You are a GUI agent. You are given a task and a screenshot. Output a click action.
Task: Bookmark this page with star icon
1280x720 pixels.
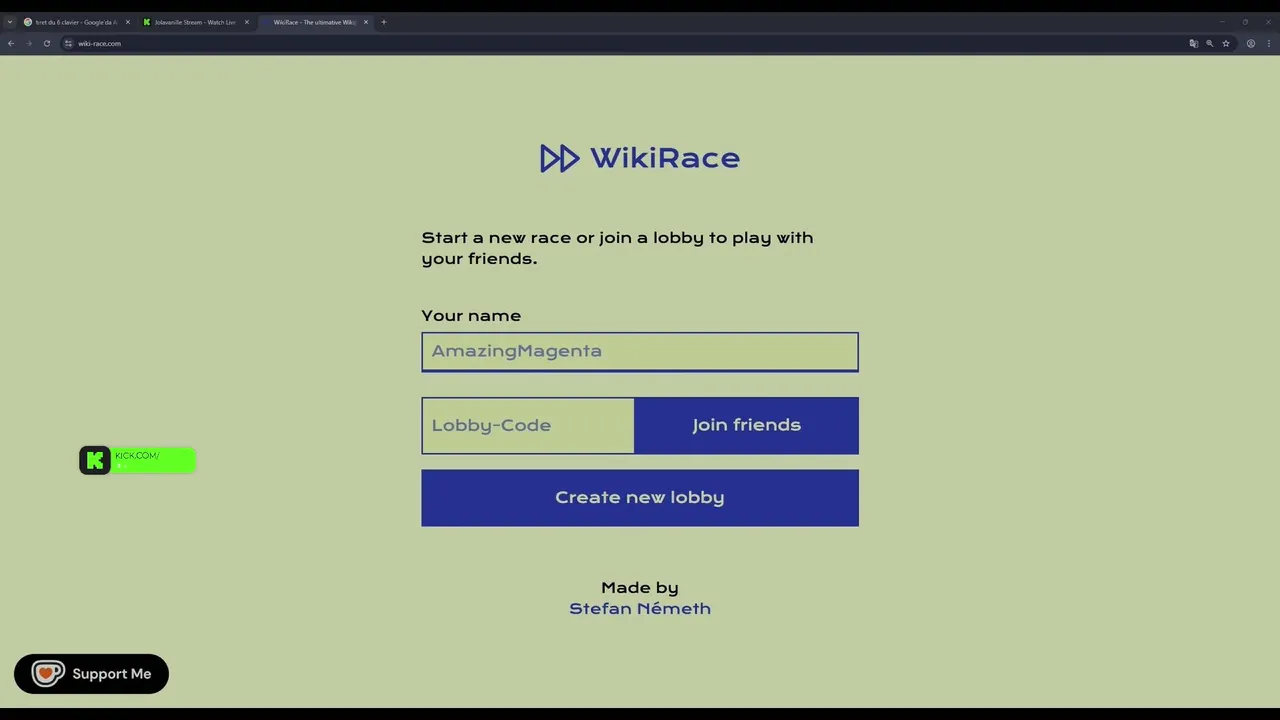tap(1226, 43)
